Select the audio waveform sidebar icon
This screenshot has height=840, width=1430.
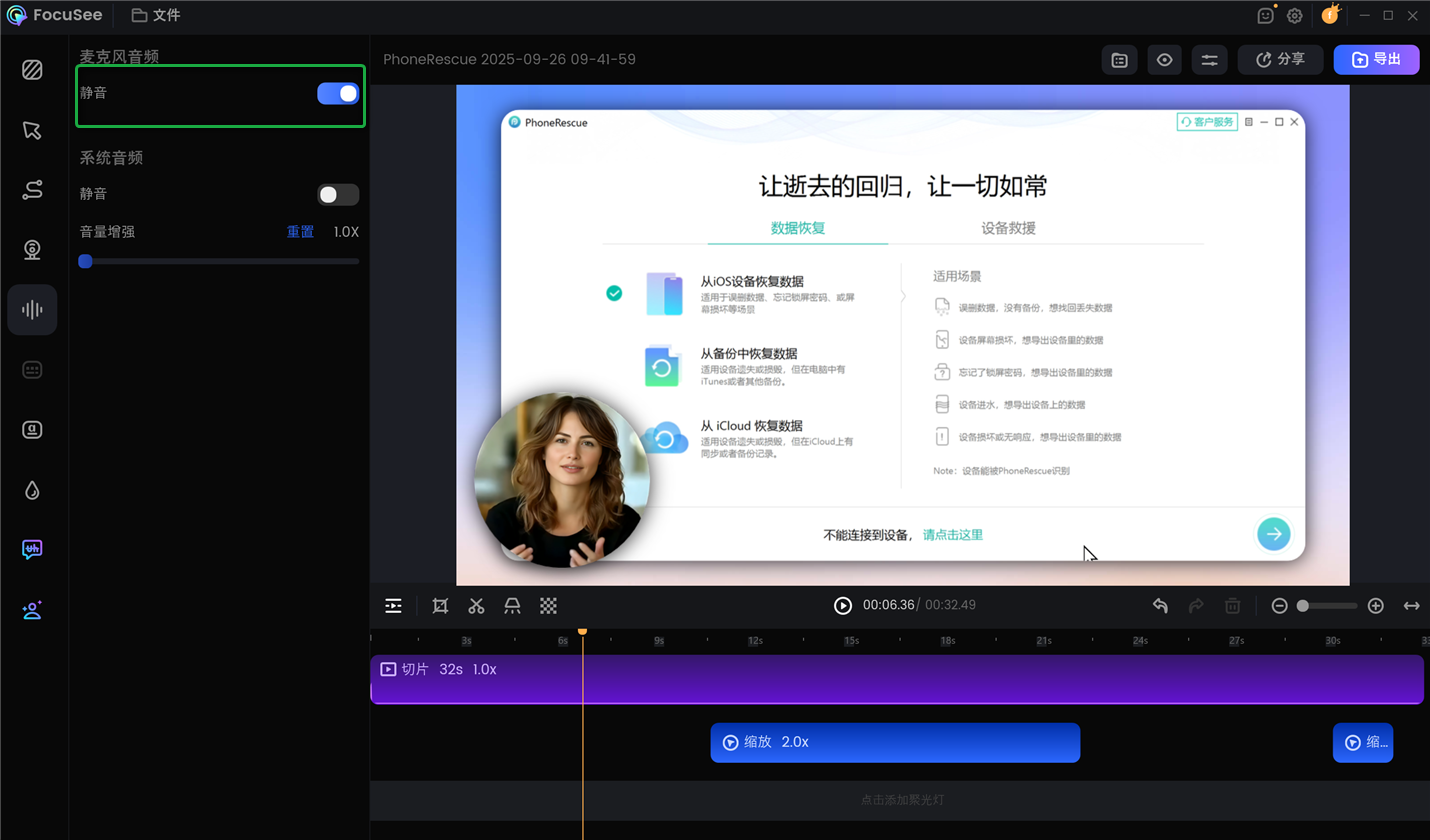(x=32, y=310)
